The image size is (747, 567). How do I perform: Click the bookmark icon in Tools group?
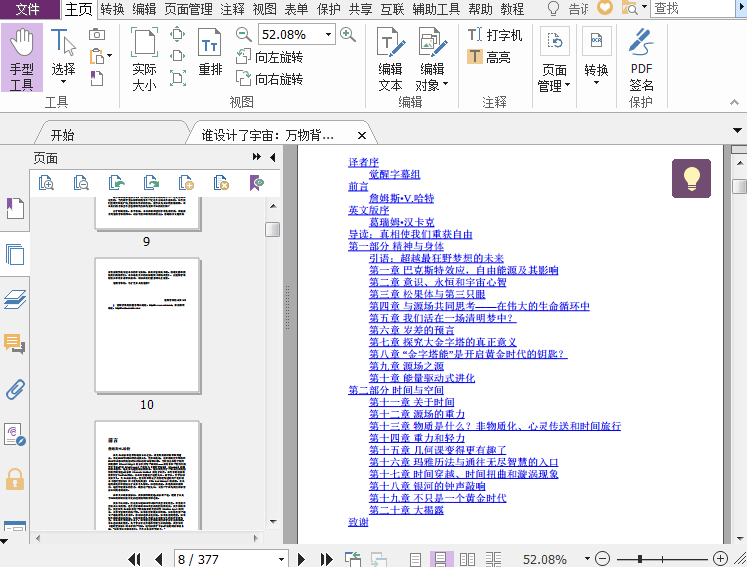coord(97,78)
